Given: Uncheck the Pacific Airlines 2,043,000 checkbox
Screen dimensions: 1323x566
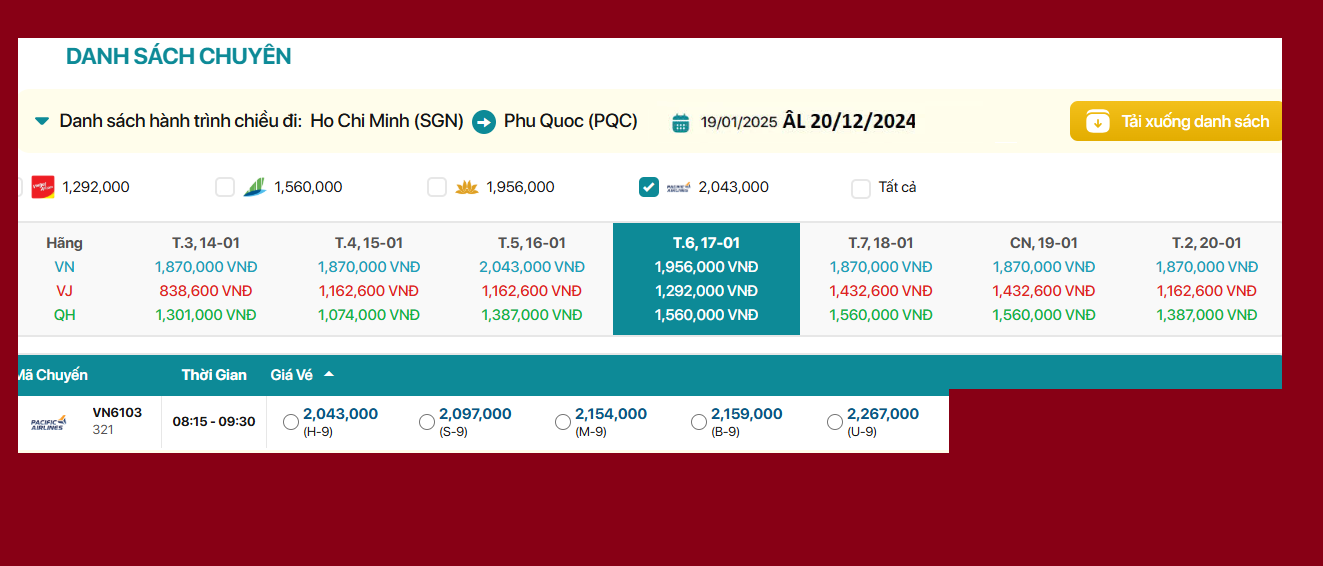Looking at the screenshot, I should (x=649, y=187).
